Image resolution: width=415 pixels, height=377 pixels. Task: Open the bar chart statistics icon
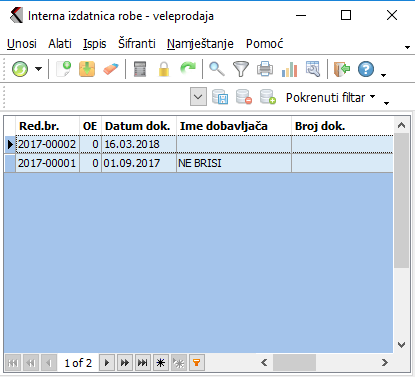pyautogui.click(x=289, y=69)
